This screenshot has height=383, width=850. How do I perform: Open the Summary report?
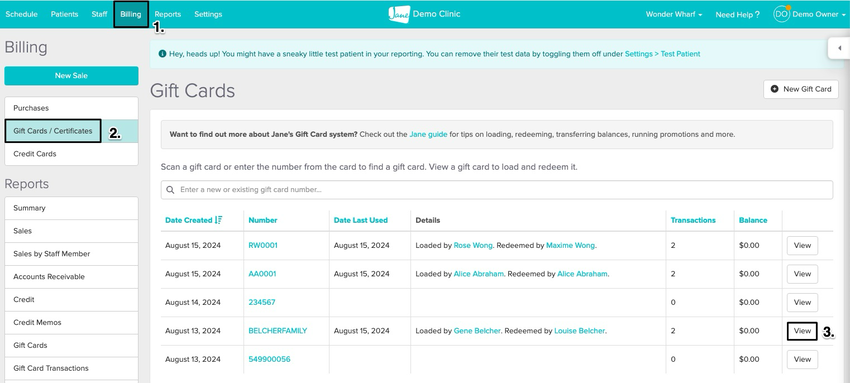click(71, 208)
